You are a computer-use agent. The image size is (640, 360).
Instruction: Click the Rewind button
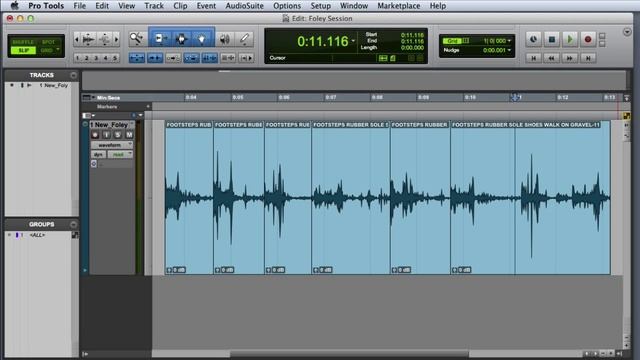551,58
